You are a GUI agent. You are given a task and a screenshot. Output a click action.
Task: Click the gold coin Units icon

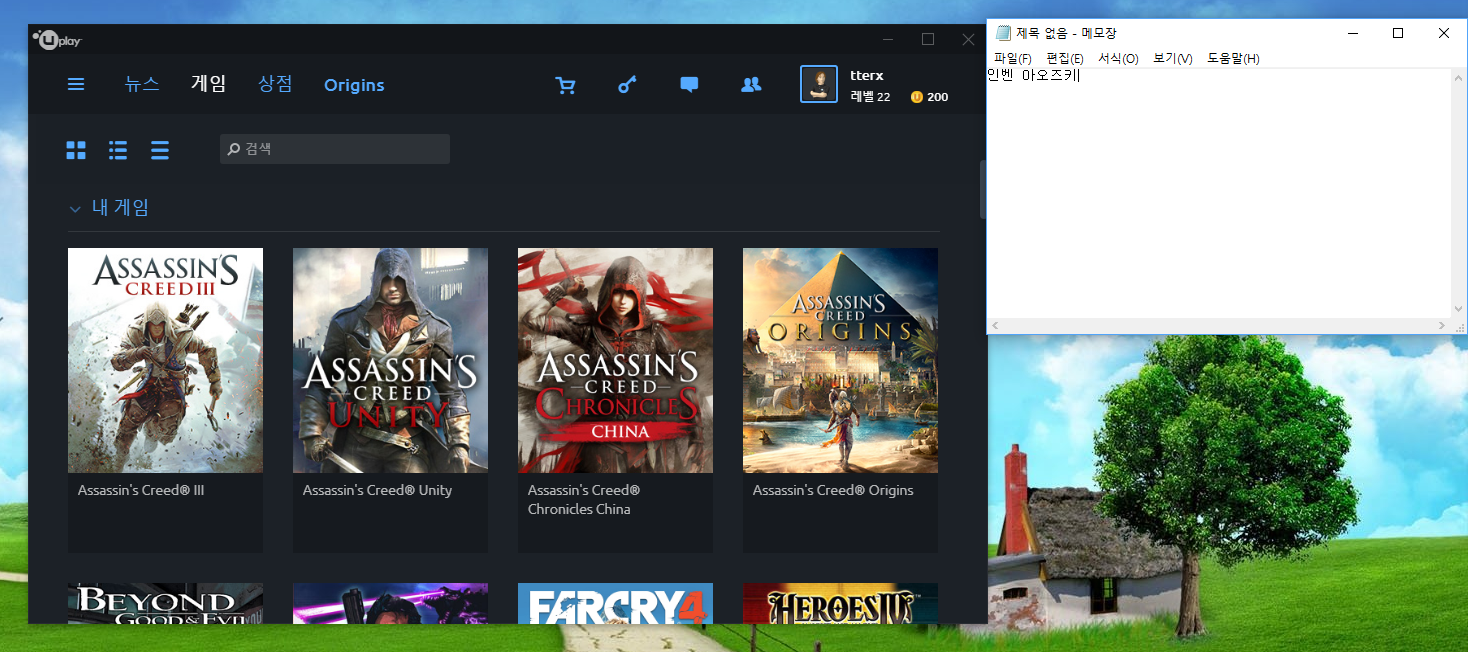pos(916,97)
